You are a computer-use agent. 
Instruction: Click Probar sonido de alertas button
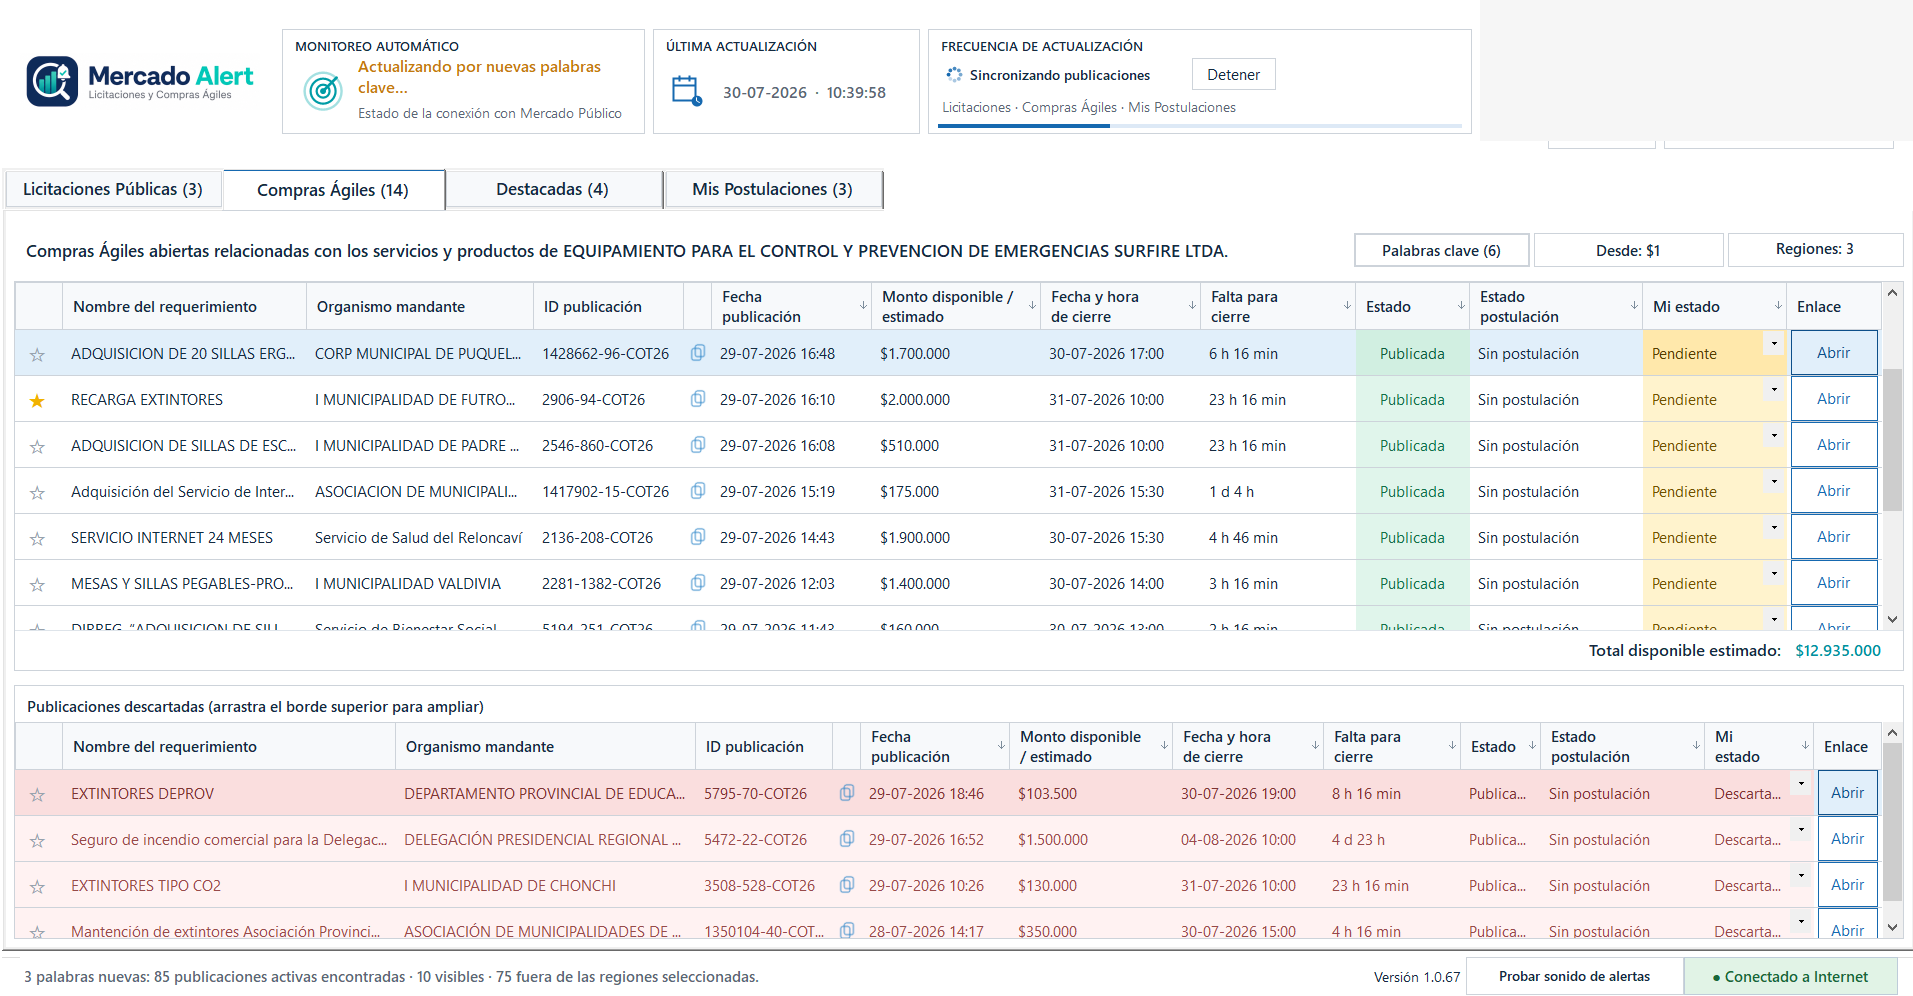click(1574, 976)
